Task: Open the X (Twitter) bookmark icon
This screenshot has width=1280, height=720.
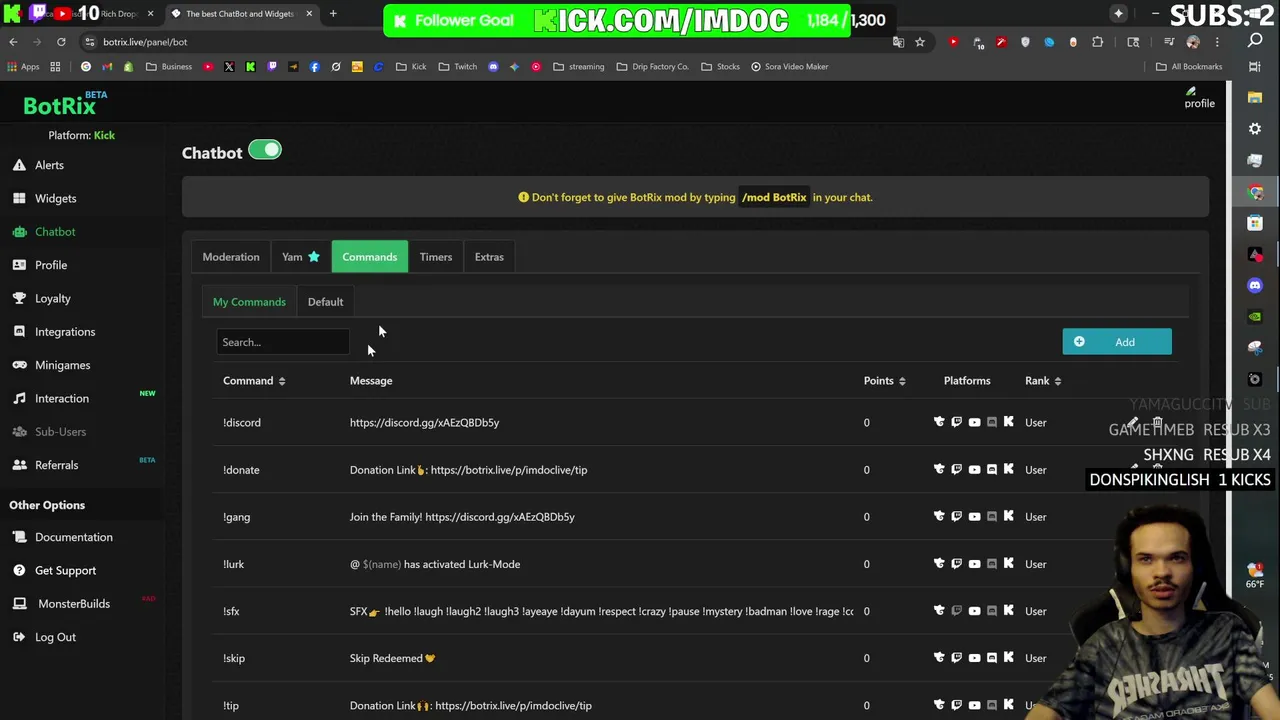Action: 229,67
